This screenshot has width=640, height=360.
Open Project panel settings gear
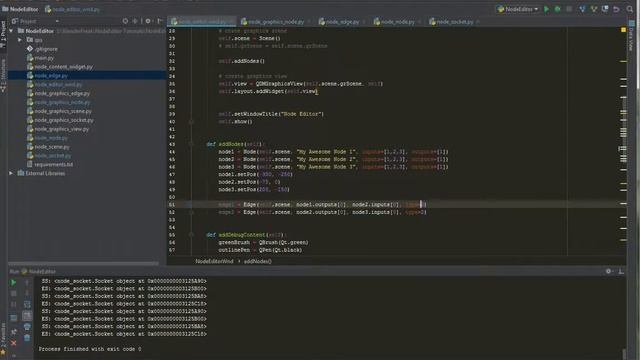(x=148, y=21)
